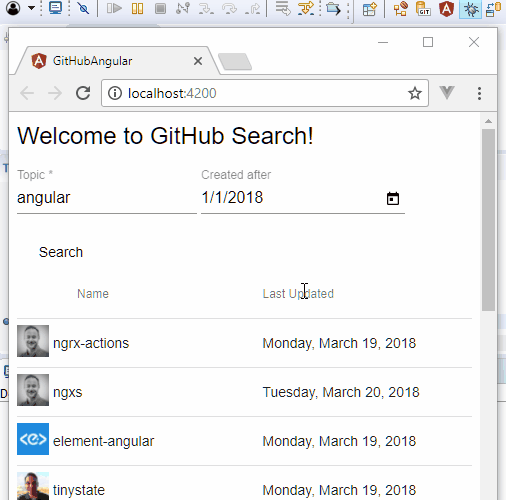Viewport: 506px width, 500px height.
Task: Toggle Use Step Filters icon
Action: [x=306, y=8]
